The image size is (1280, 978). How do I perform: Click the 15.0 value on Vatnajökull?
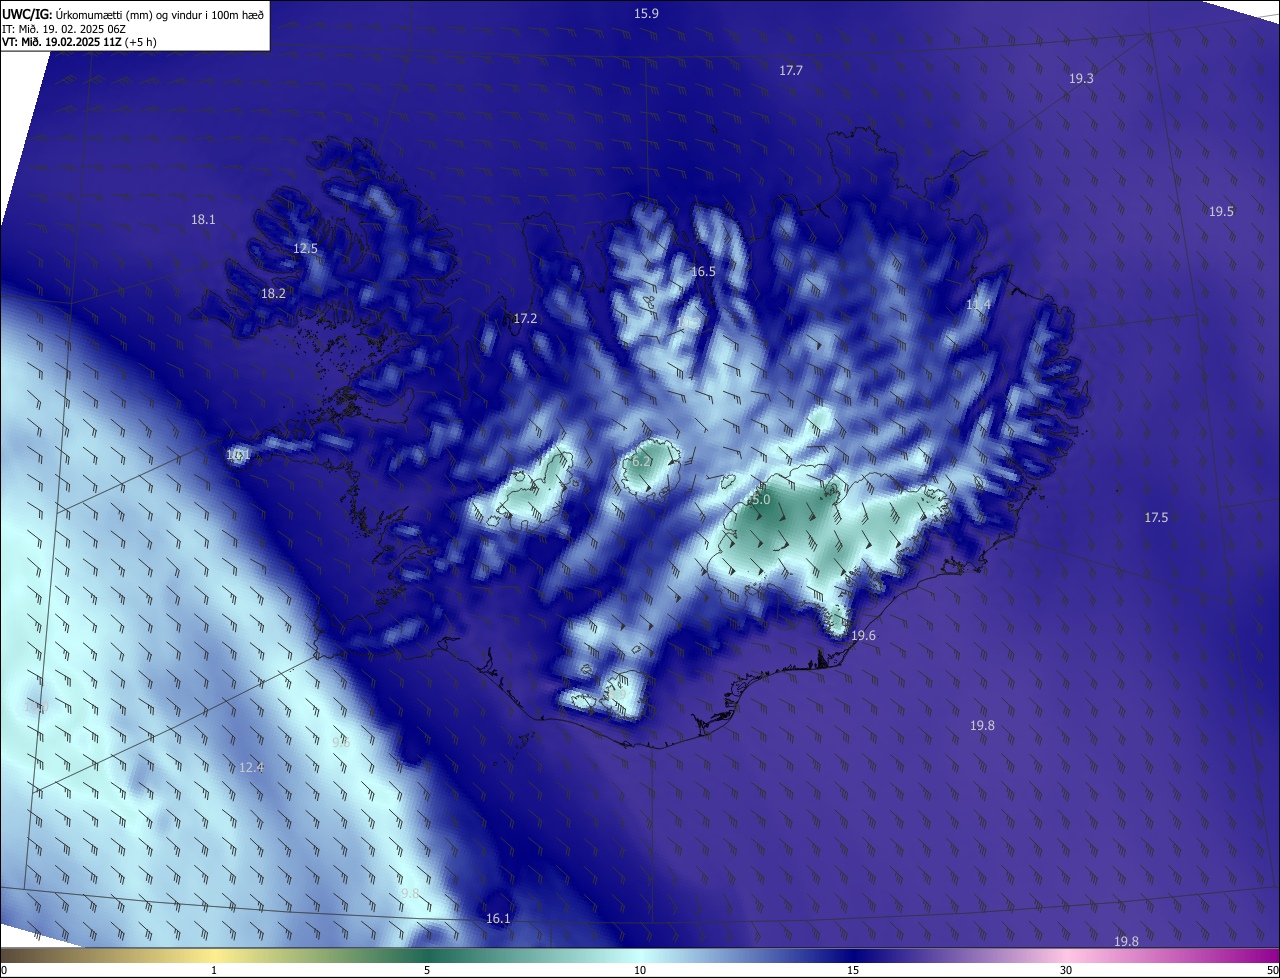pyautogui.click(x=758, y=499)
